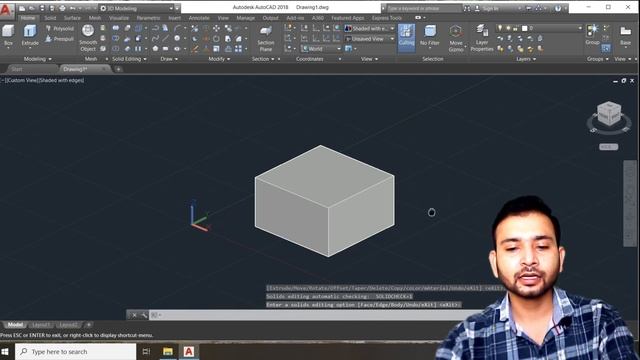The height and width of the screenshot is (360, 640).
Task: Close the command line window
Action: 134,315
